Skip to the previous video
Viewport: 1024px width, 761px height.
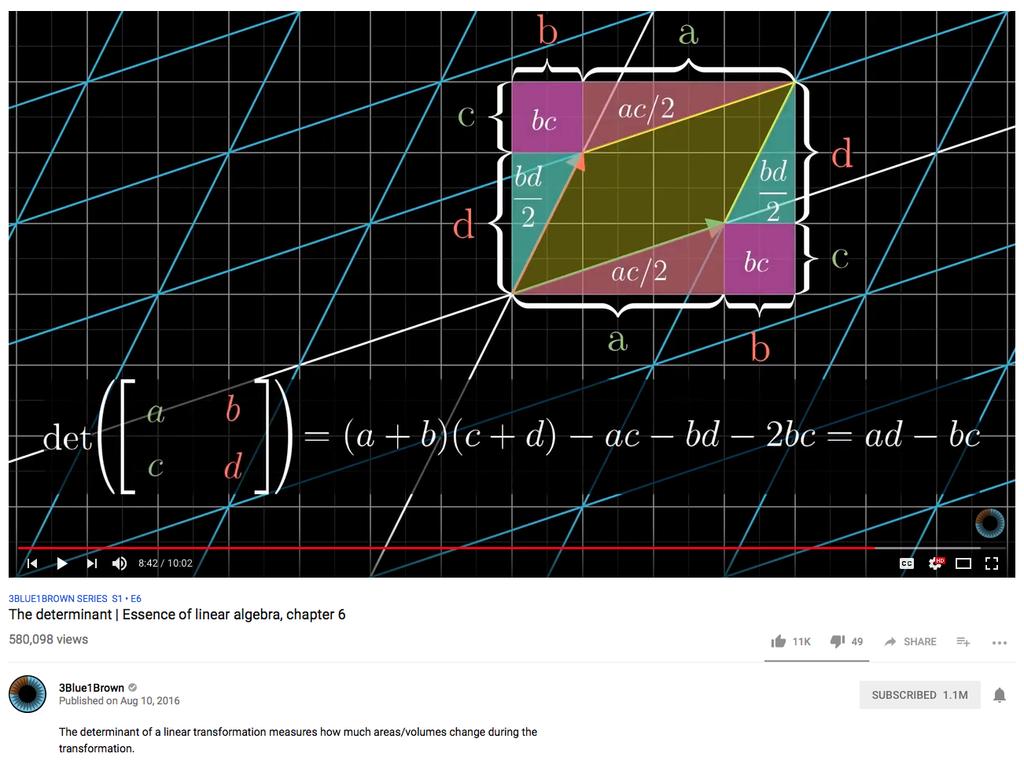pyautogui.click(x=32, y=563)
